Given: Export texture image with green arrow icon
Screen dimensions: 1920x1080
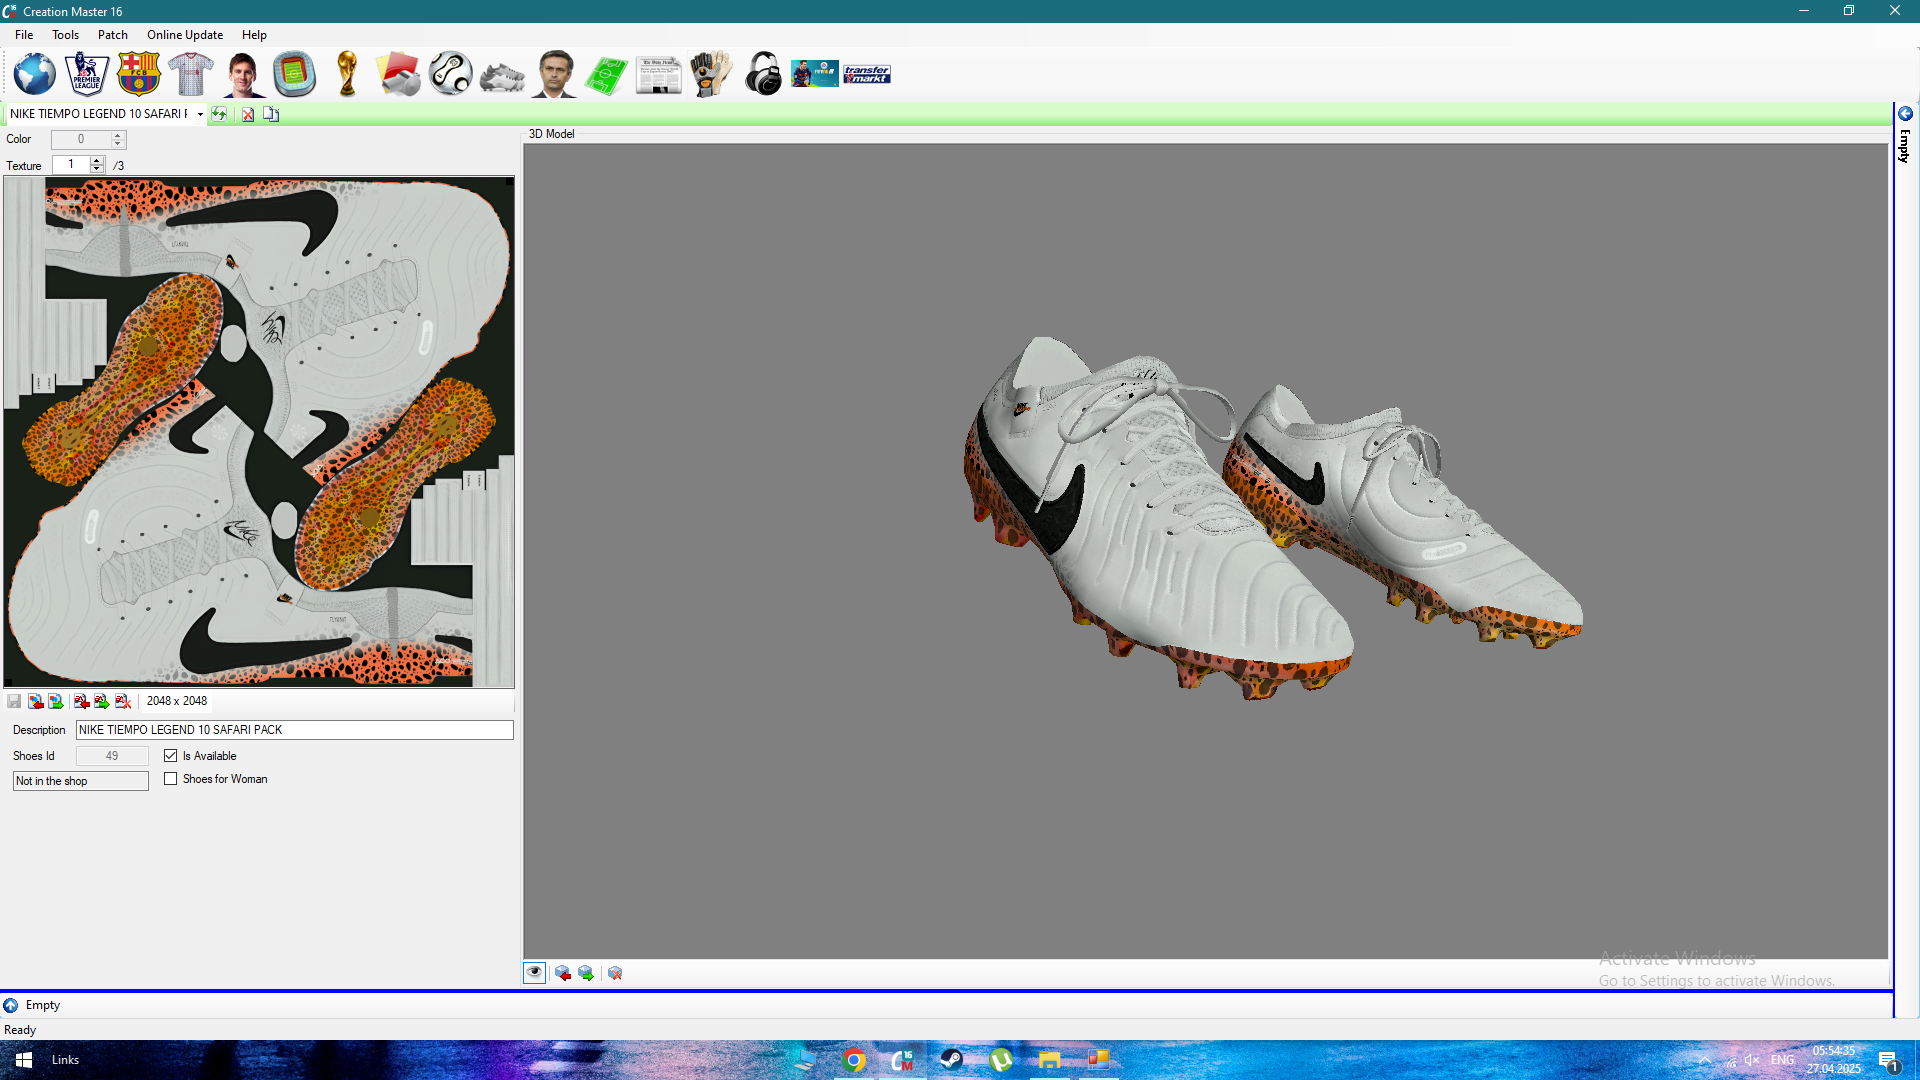Looking at the screenshot, I should point(56,701).
